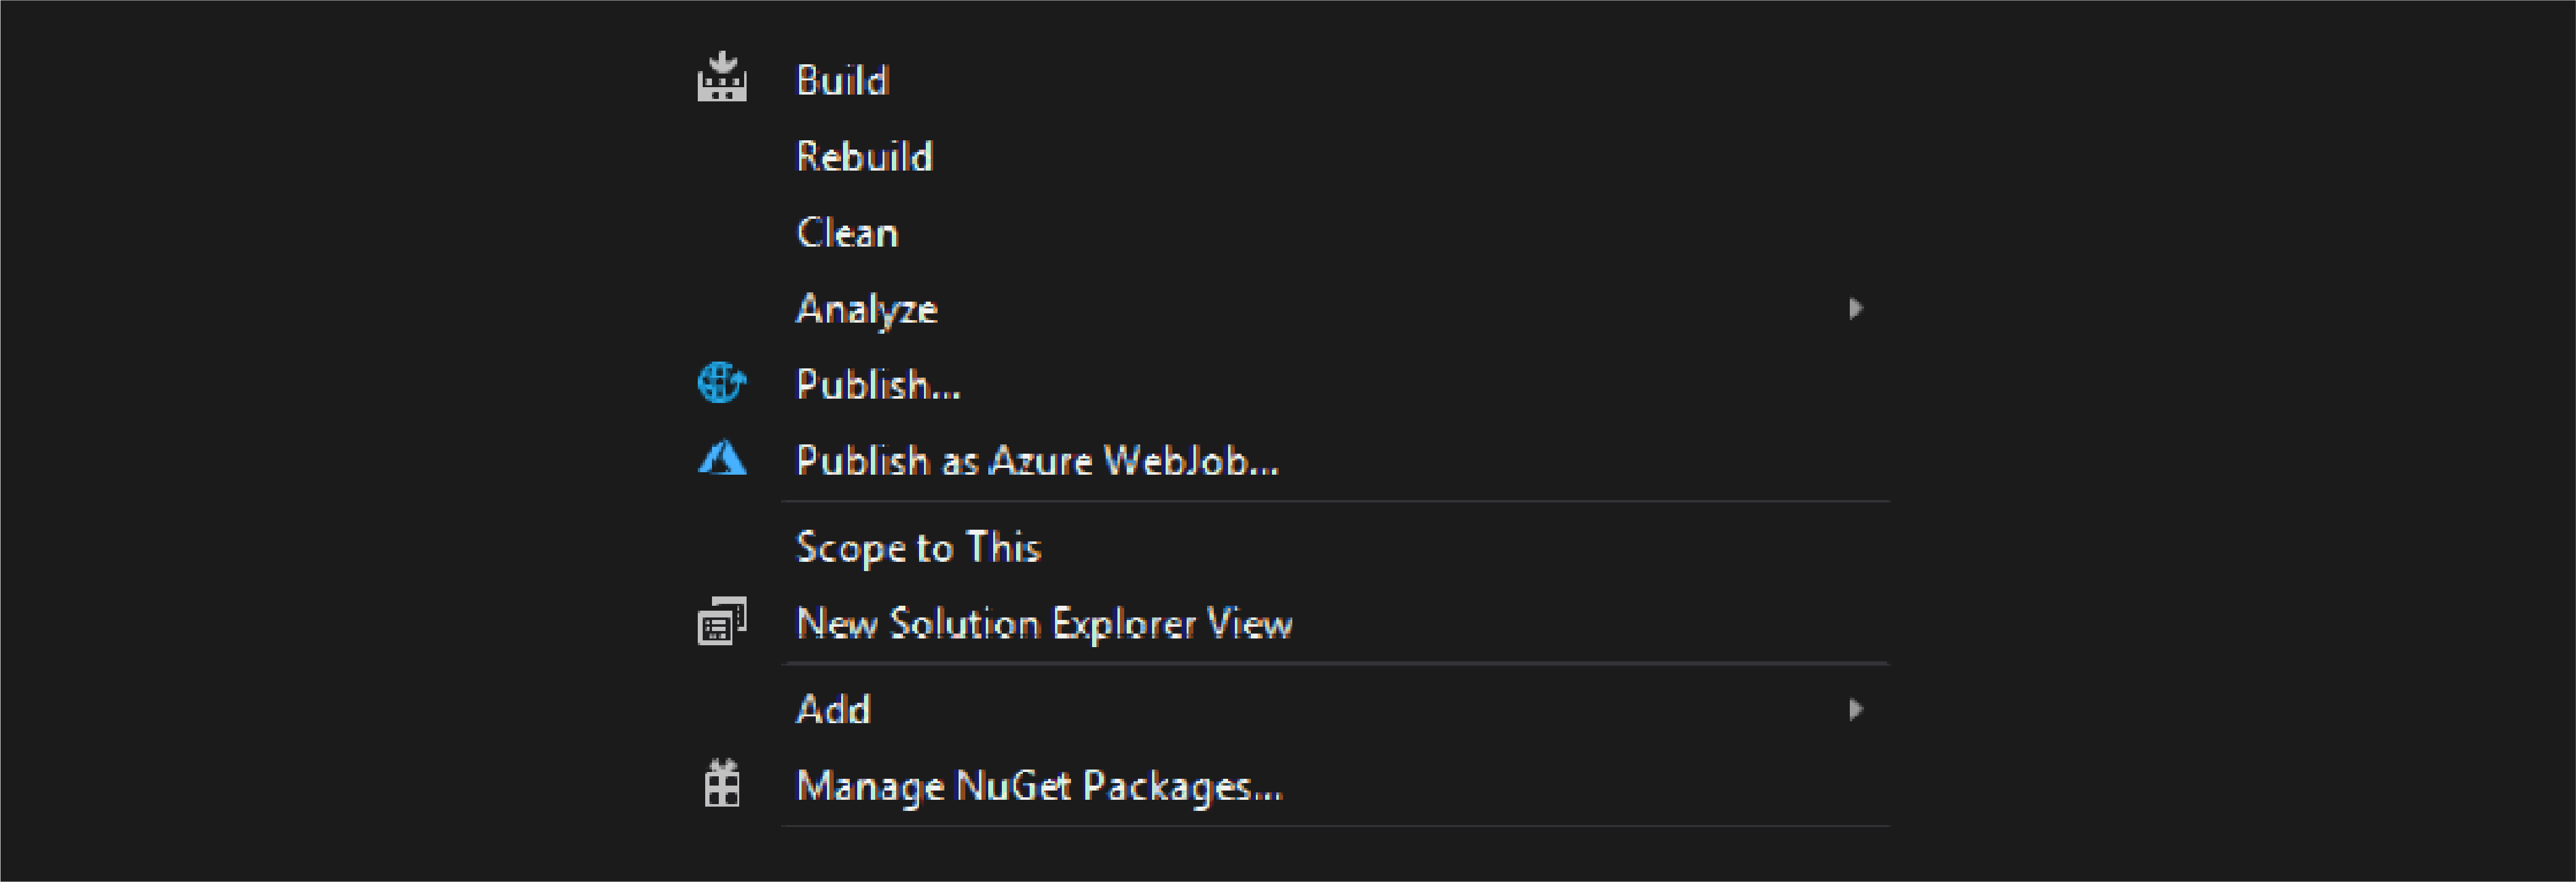The image size is (2576, 882).
Task: Select Build from the context menu
Action: [x=841, y=80]
